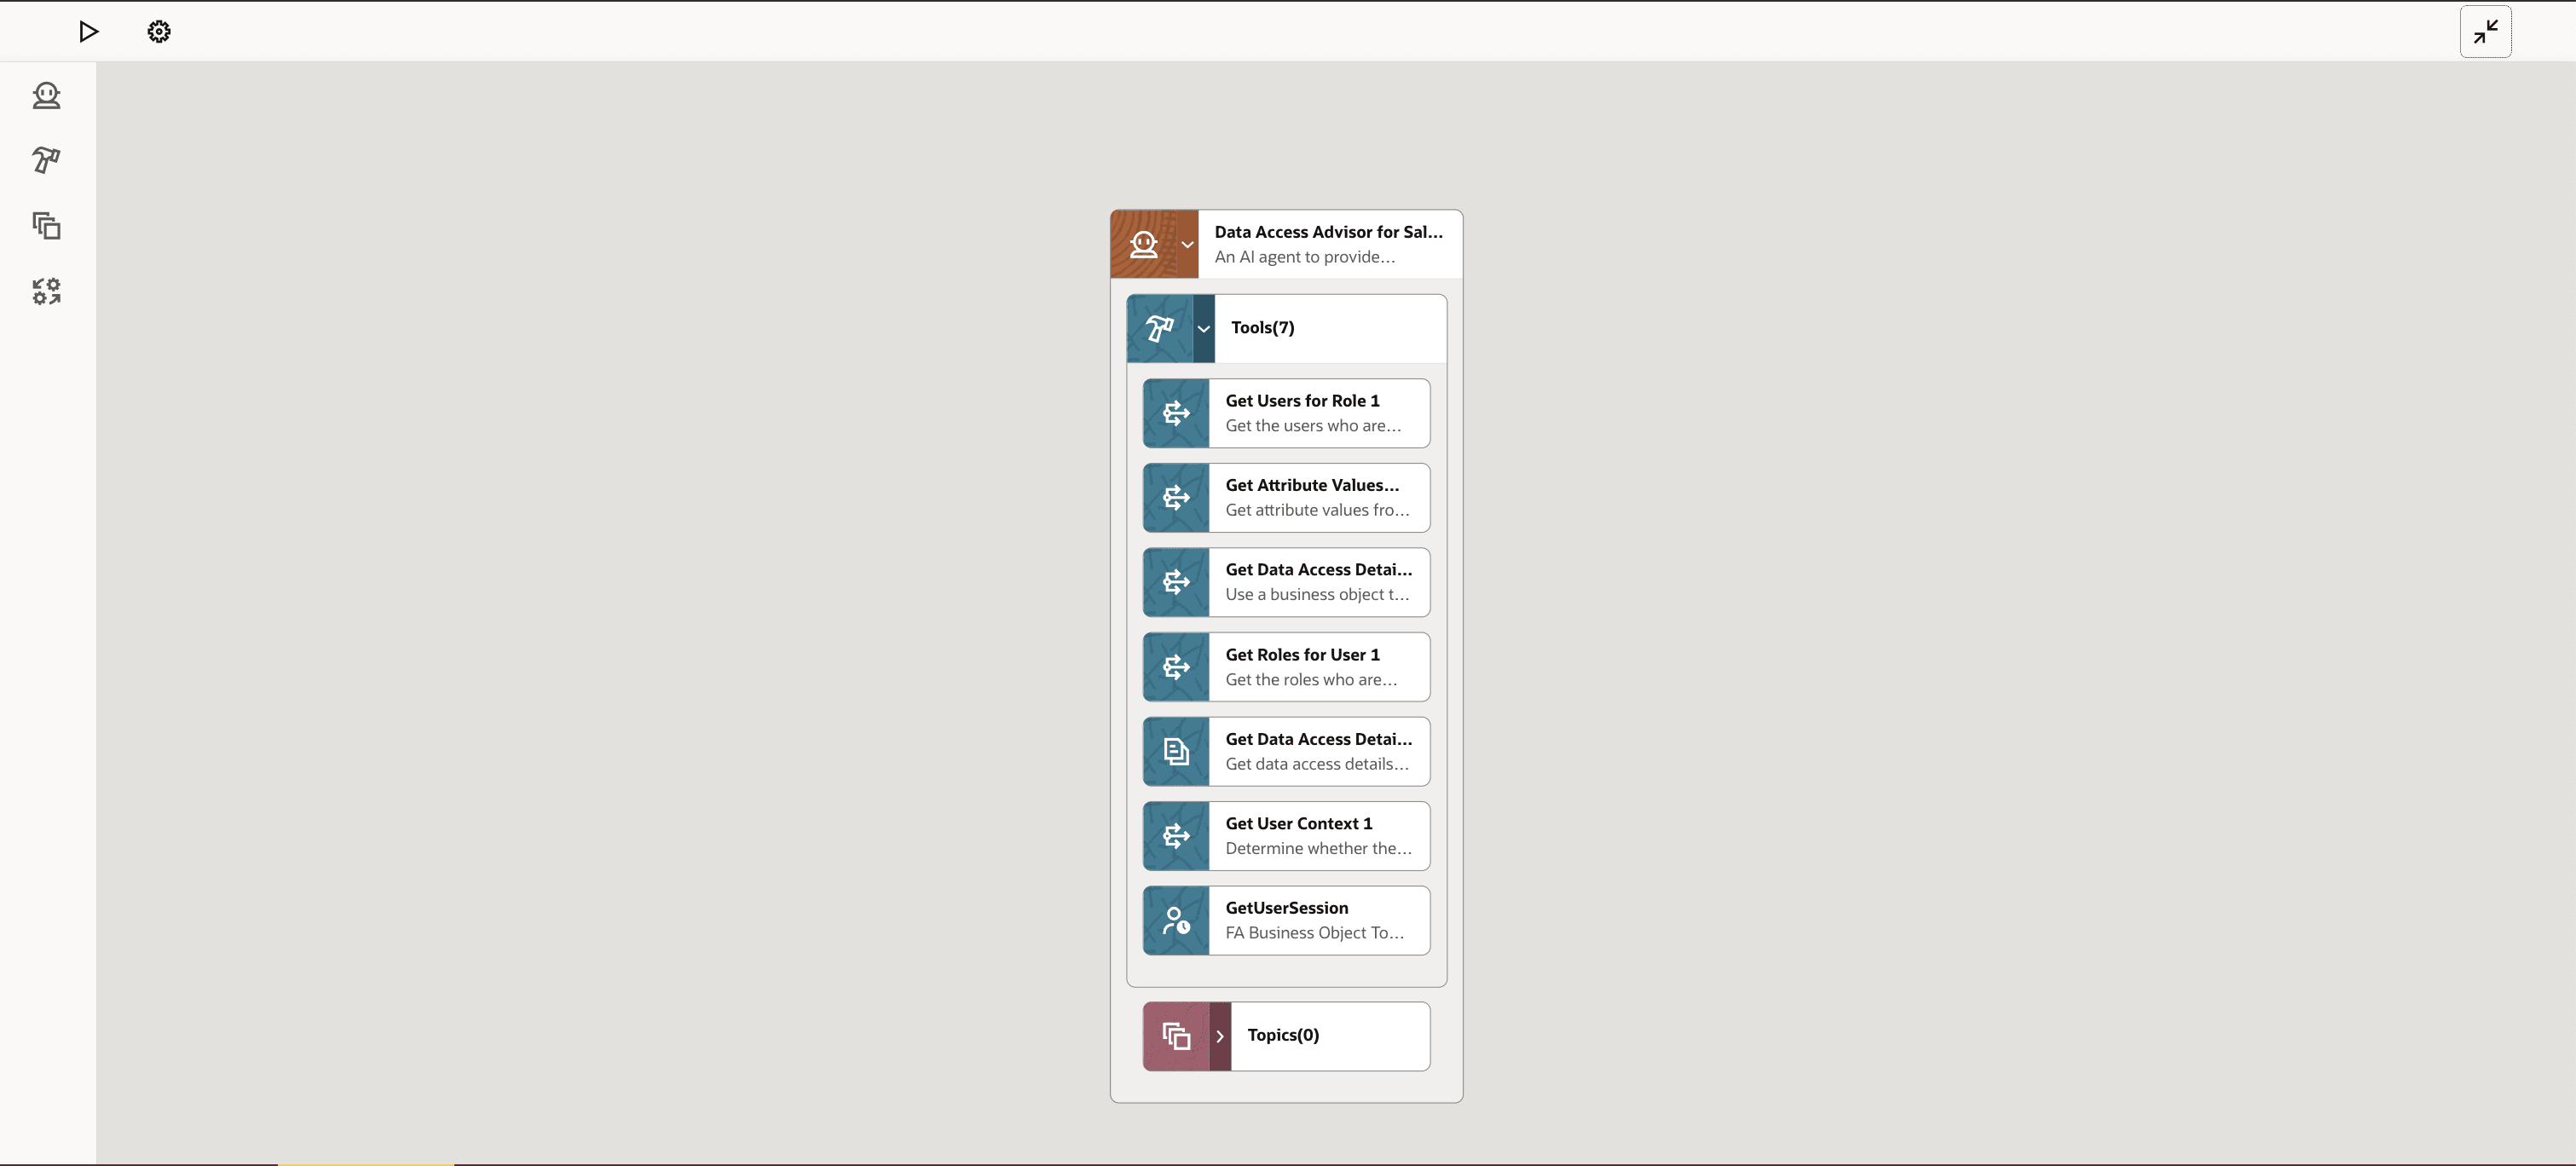Select the Tools(7) panel header
Viewport: 2576px width, 1166px height.
[1328, 327]
